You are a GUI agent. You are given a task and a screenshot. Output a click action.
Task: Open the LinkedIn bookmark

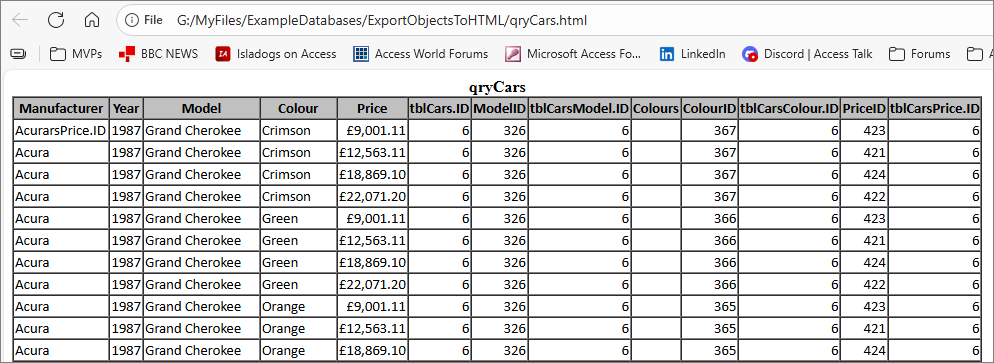click(692, 54)
